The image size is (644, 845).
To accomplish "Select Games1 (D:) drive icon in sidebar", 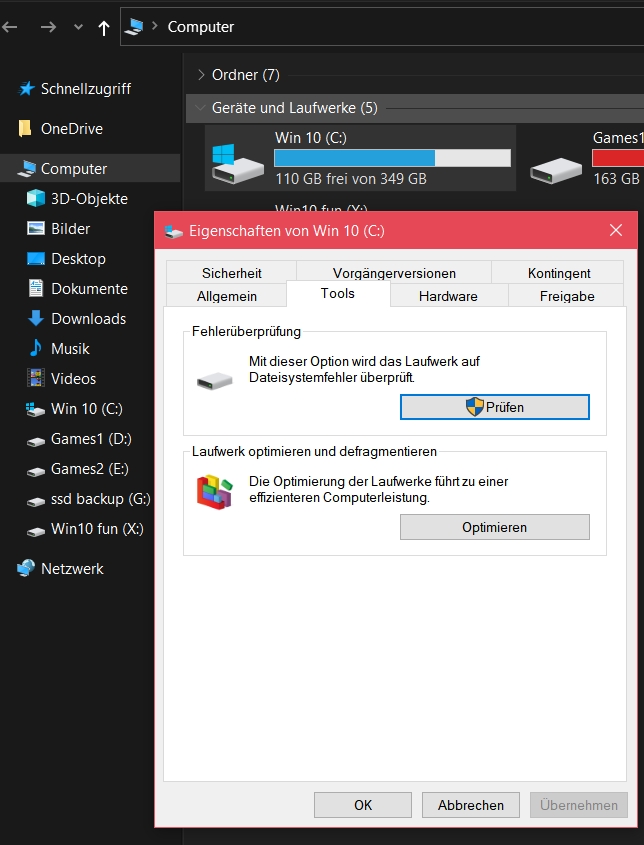I will point(36,442).
